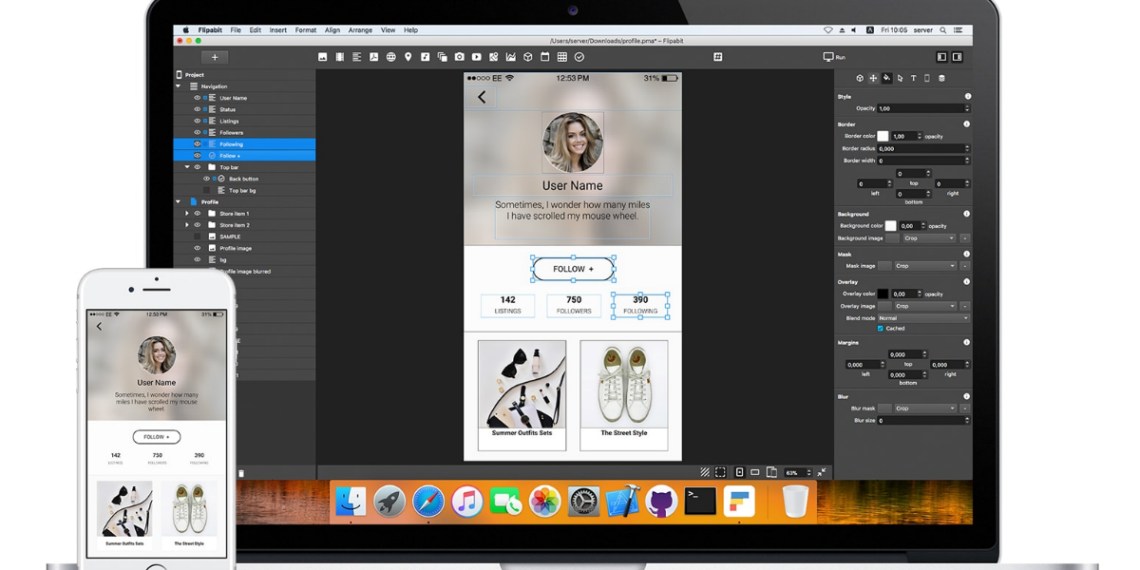Open the Insert menu
This screenshot has width=1140, height=570.
point(278,30)
